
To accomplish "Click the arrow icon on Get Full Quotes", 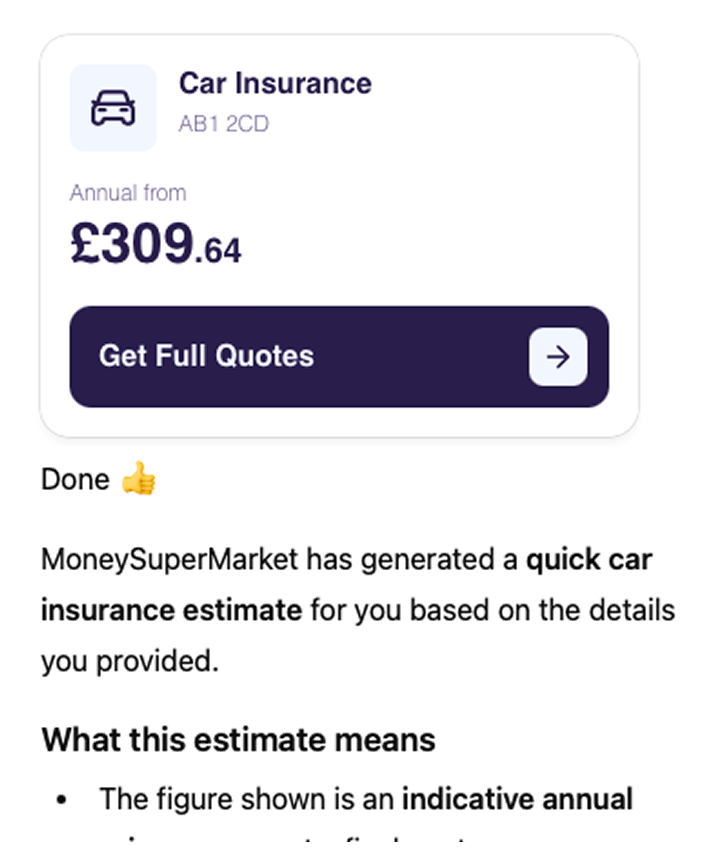I will click(558, 357).
